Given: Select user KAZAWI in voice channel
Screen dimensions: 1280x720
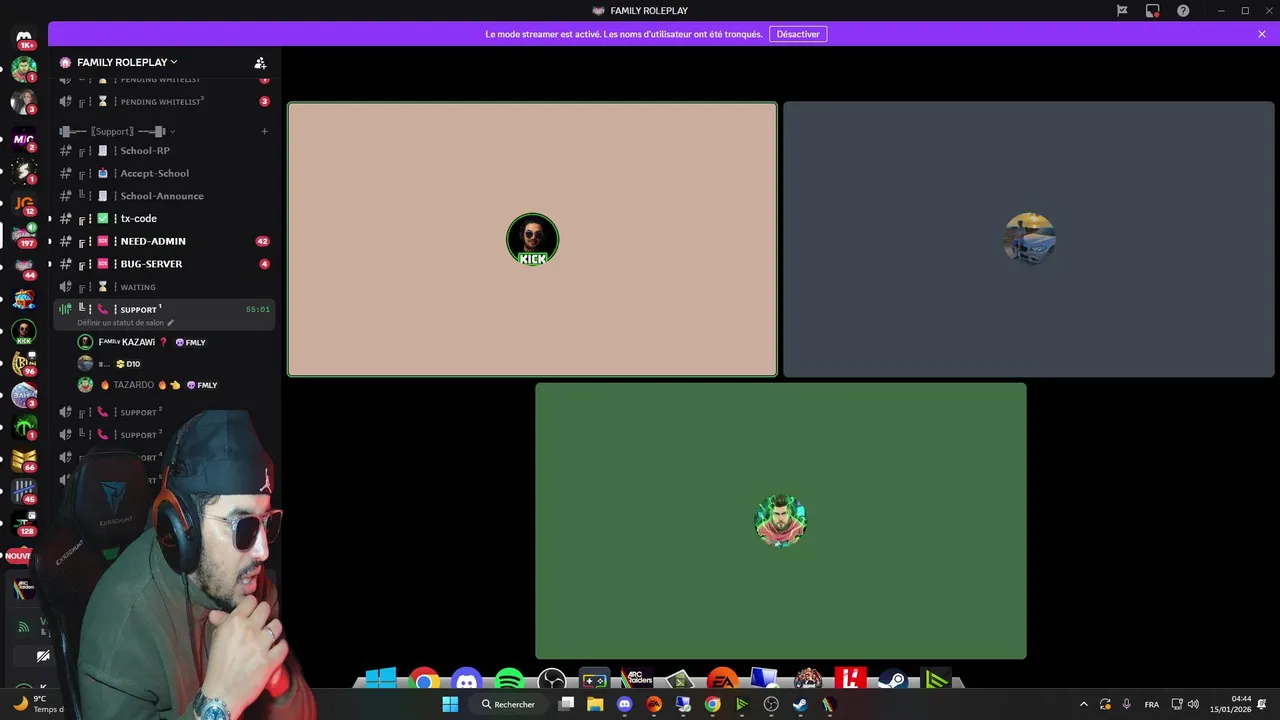Looking at the screenshot, I should point(140,342).
